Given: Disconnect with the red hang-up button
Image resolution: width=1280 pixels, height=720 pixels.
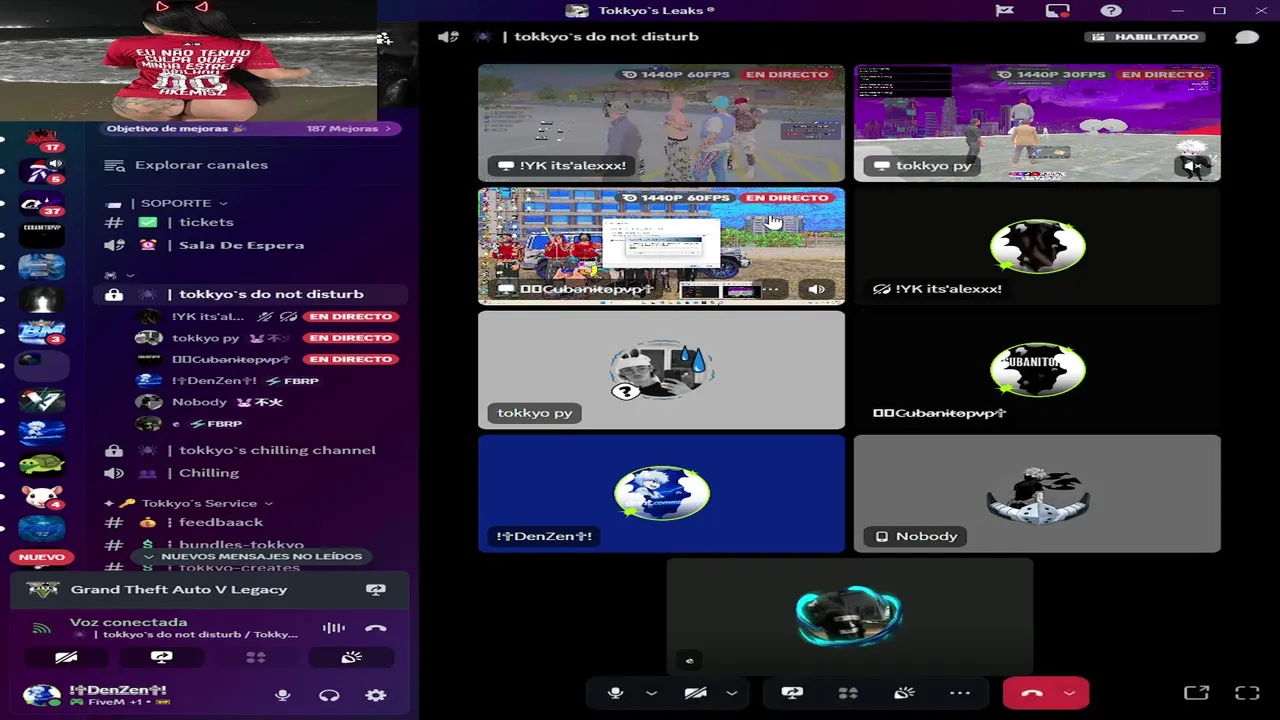Looking at the screenshot, I should [x=1032, y=693].
